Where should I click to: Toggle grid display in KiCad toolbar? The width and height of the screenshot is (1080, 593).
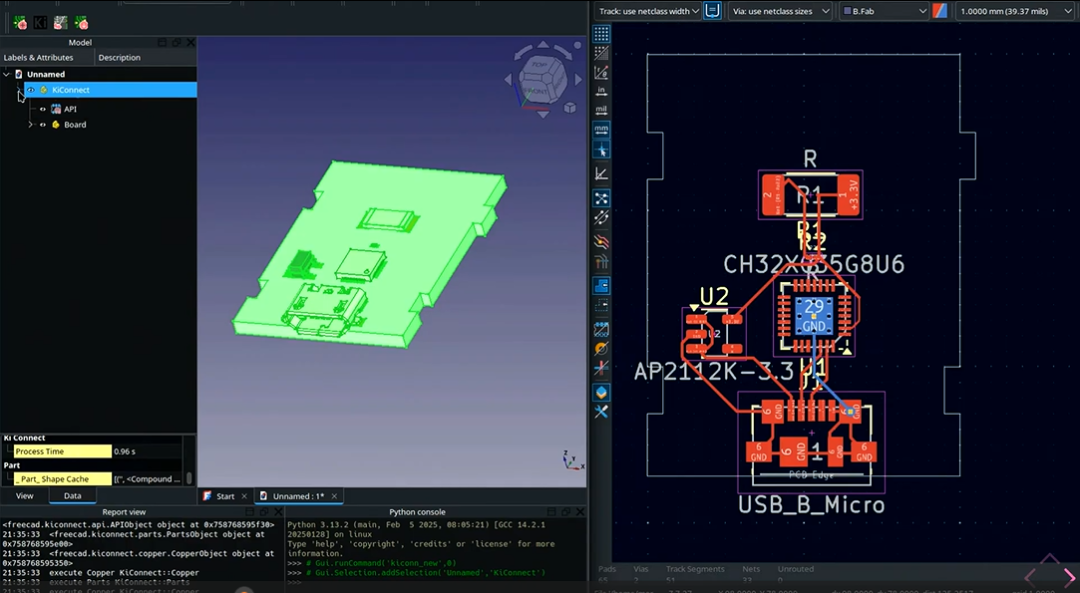(601, 34)
